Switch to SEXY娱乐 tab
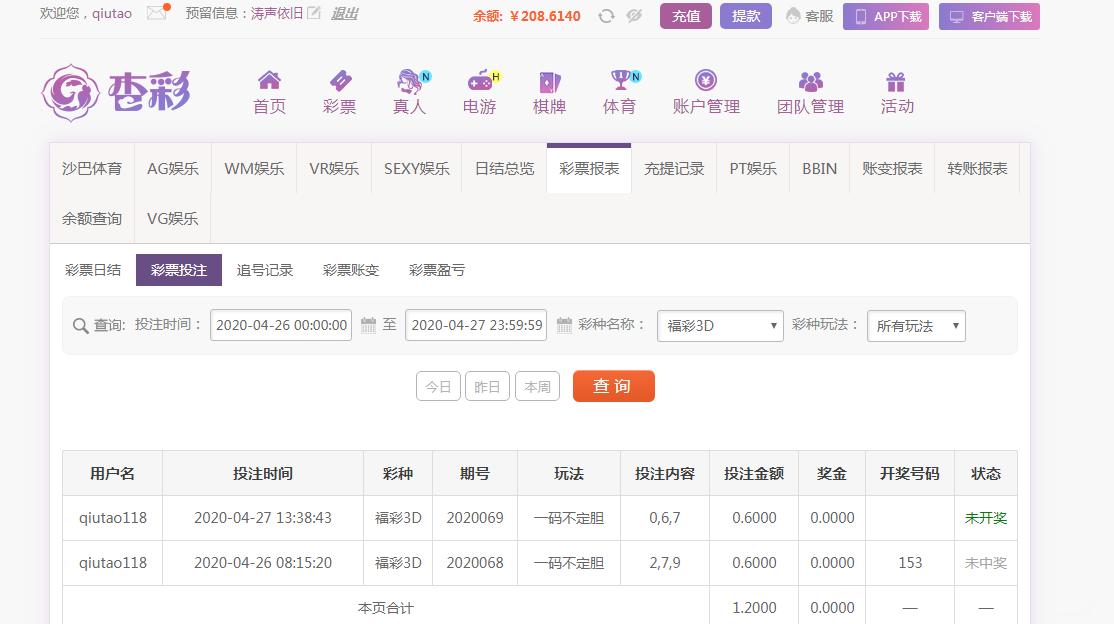 tap(416, 168)
